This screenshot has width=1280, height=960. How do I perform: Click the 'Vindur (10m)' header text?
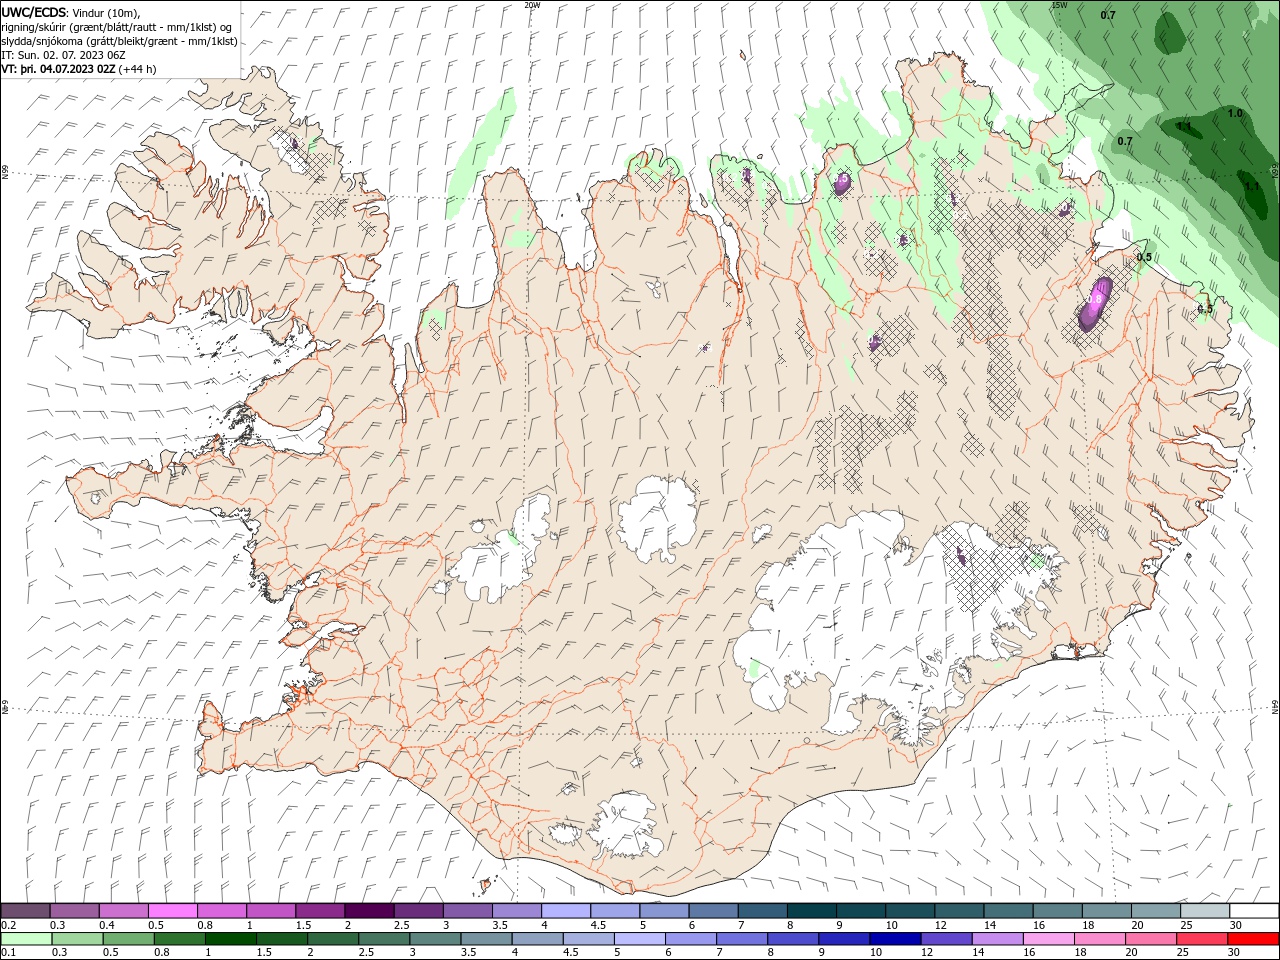coord(107,12)
